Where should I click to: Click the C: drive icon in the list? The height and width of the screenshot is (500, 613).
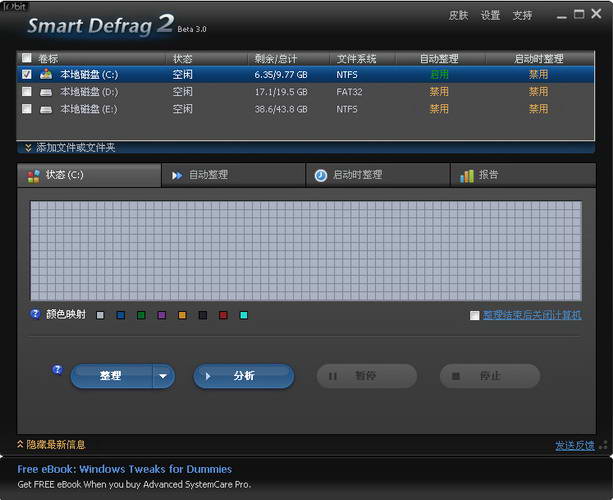tap(46, 74)
